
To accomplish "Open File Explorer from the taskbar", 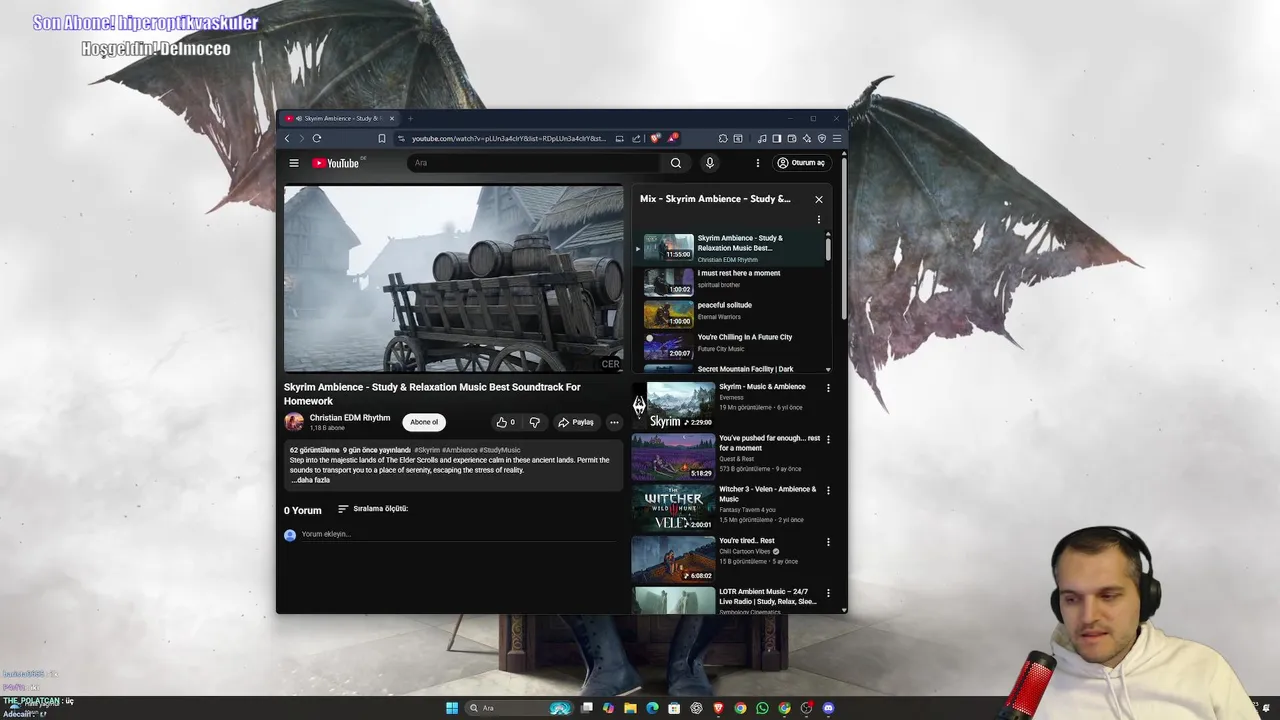I will (x=630, y=708).
